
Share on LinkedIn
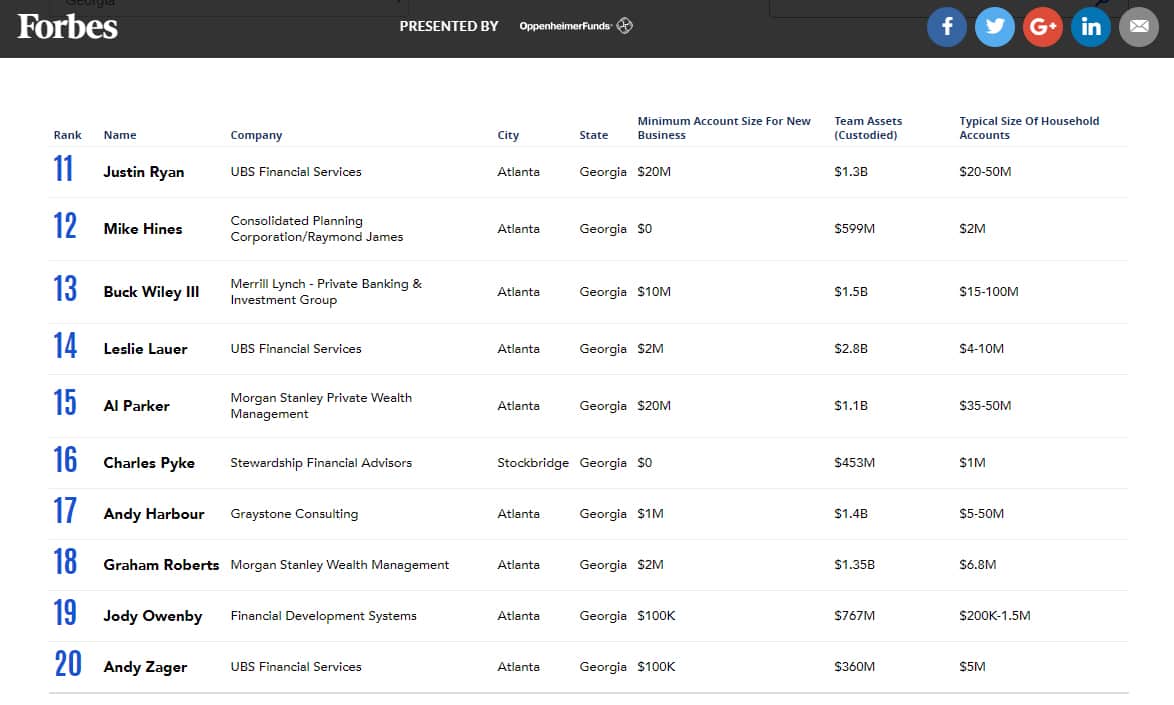click(x=1090, y=27)
